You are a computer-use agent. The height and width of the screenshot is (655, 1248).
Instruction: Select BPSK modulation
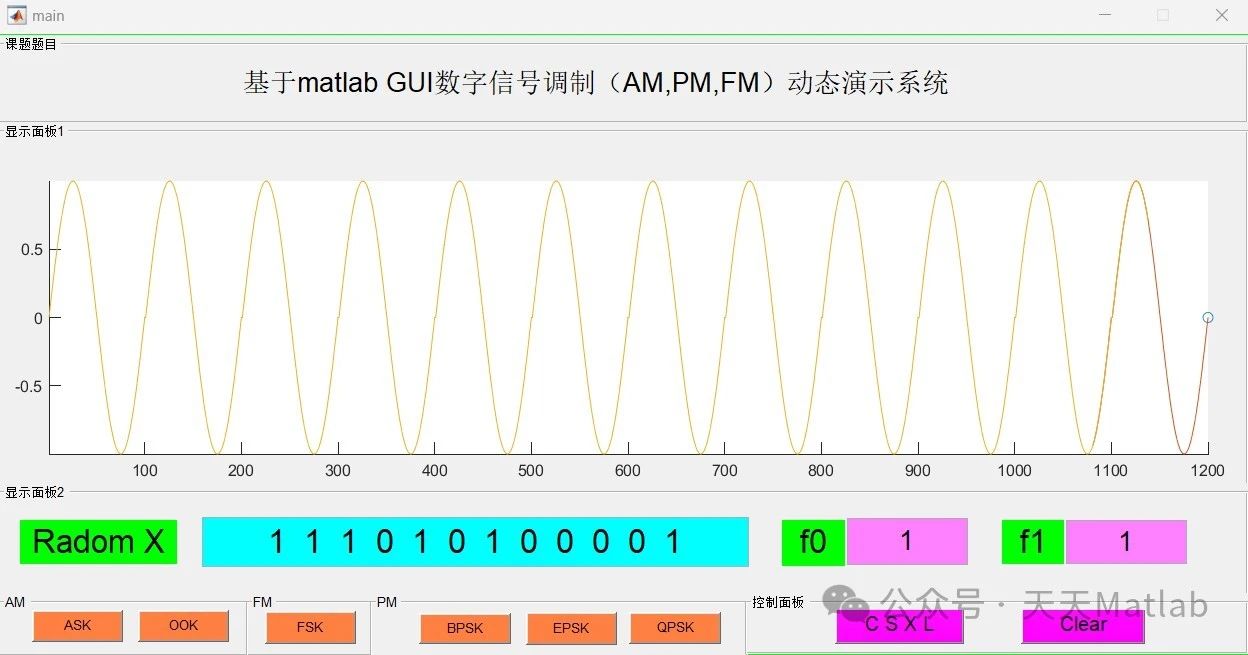coord(465,629)
